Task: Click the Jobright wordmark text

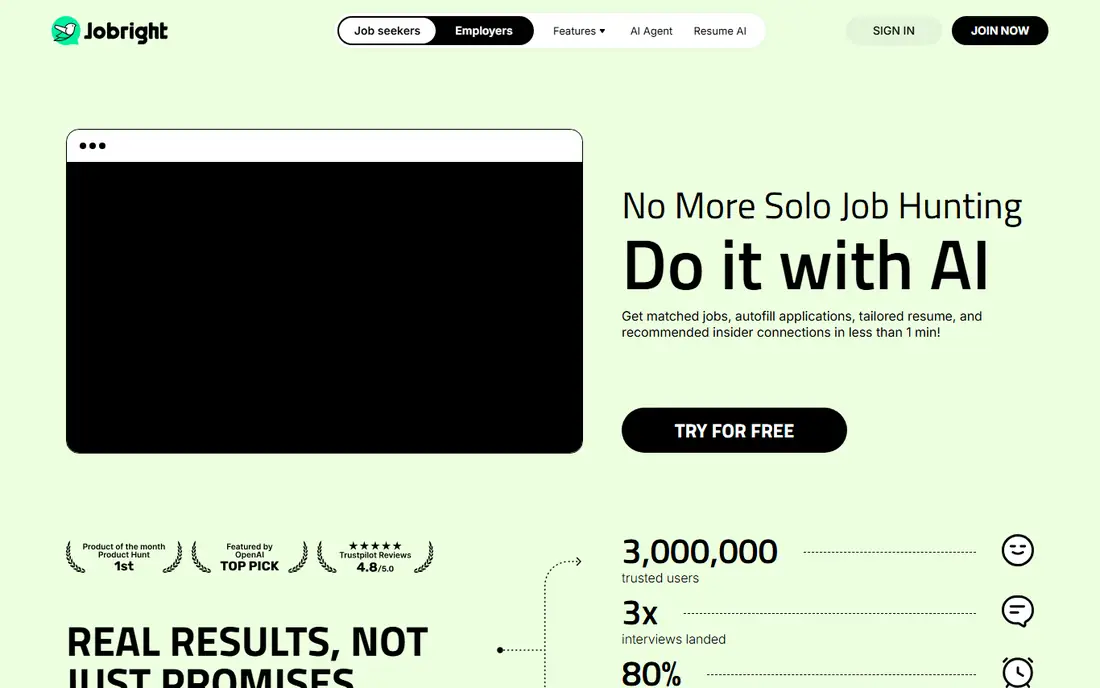Action: (x=126, y=32)
